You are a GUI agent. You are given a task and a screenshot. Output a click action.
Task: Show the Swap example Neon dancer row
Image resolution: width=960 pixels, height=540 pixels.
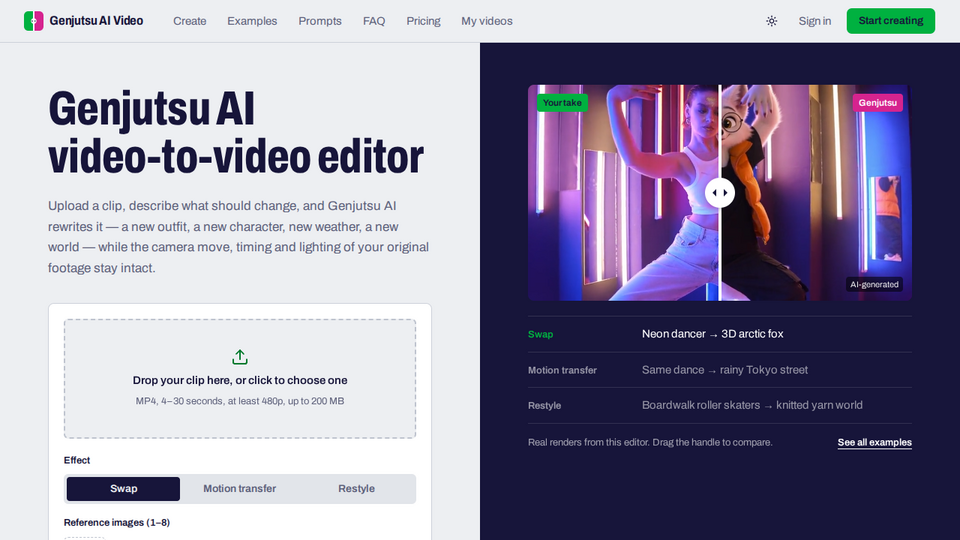point(719,334)
